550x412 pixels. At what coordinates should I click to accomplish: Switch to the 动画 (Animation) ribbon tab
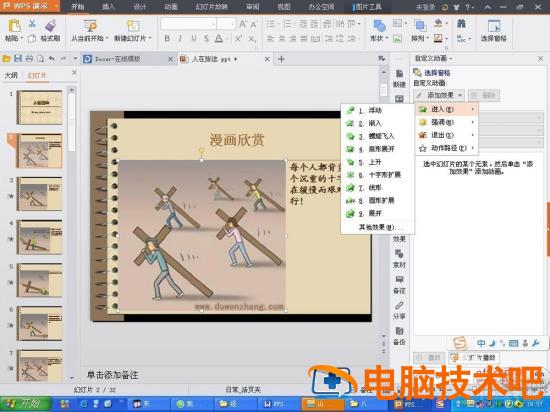coord(171,7)
